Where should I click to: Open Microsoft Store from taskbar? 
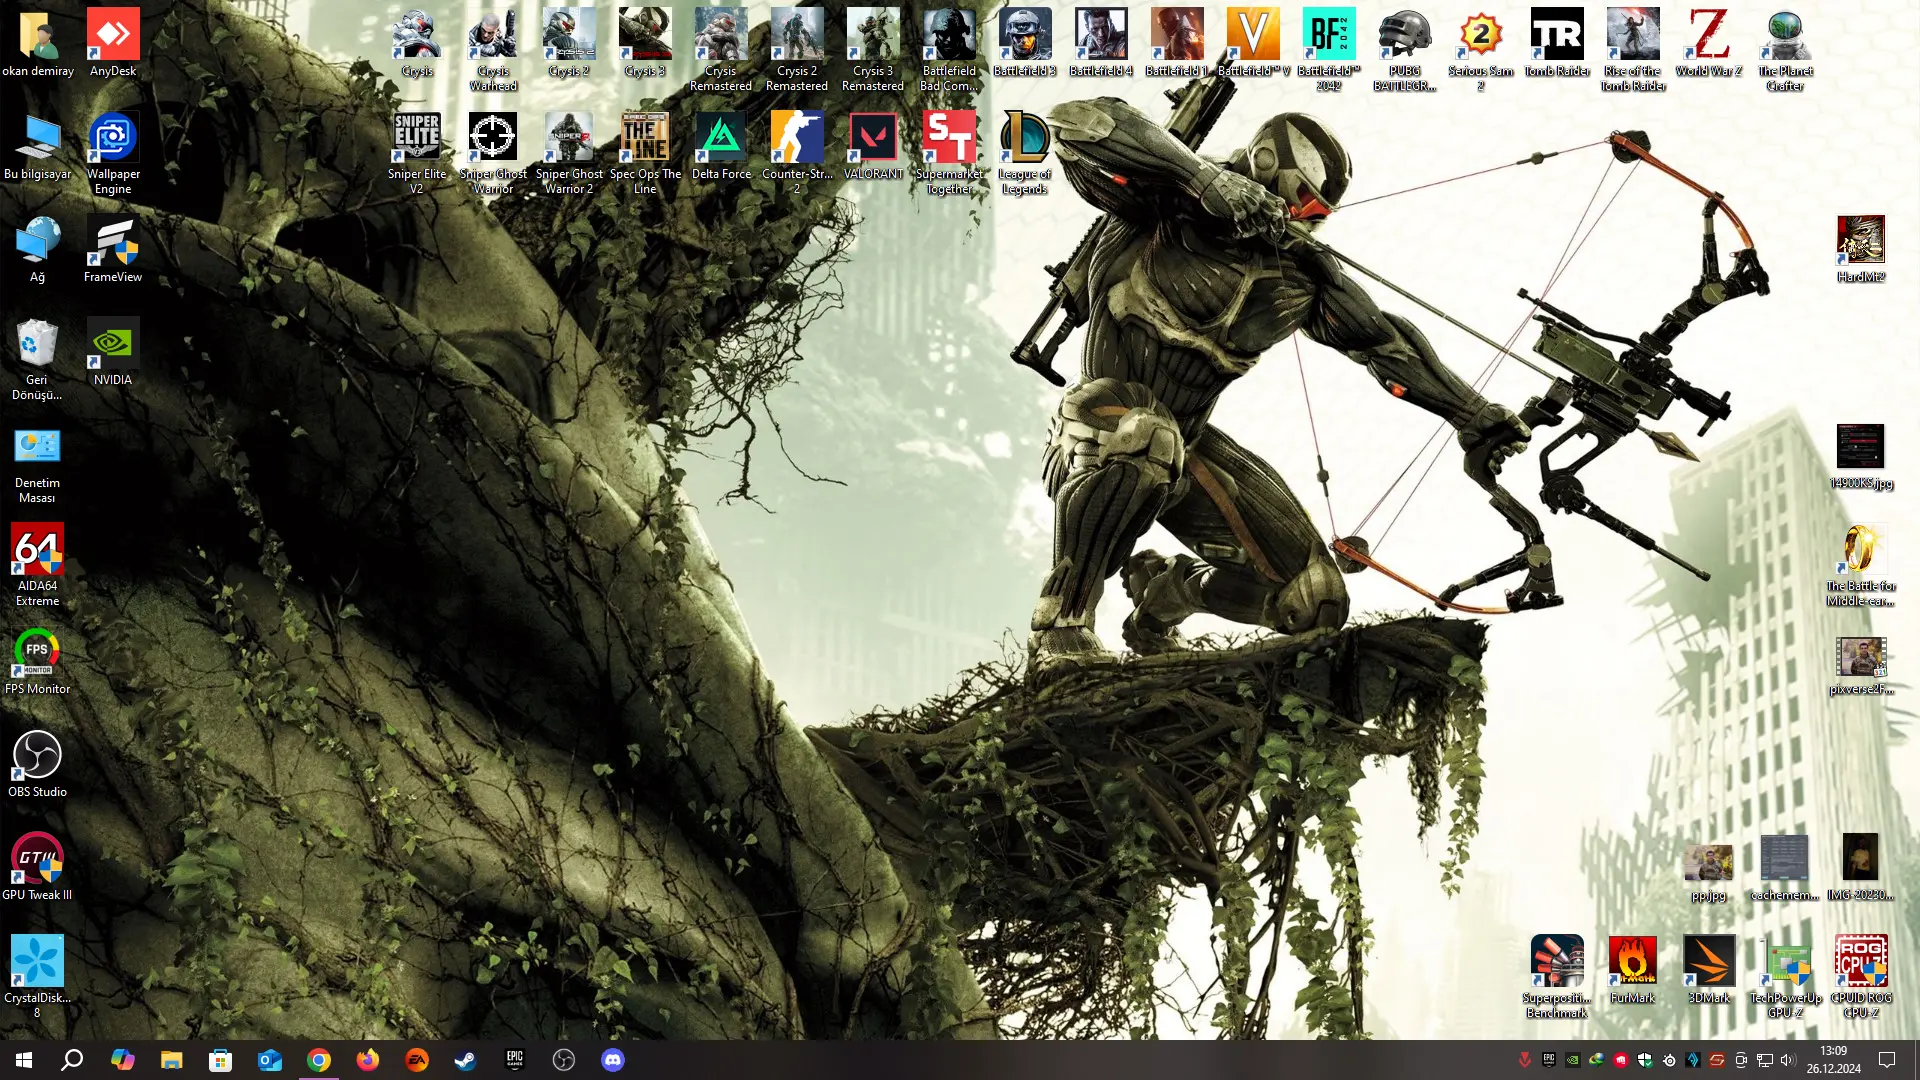point(220,1060)
